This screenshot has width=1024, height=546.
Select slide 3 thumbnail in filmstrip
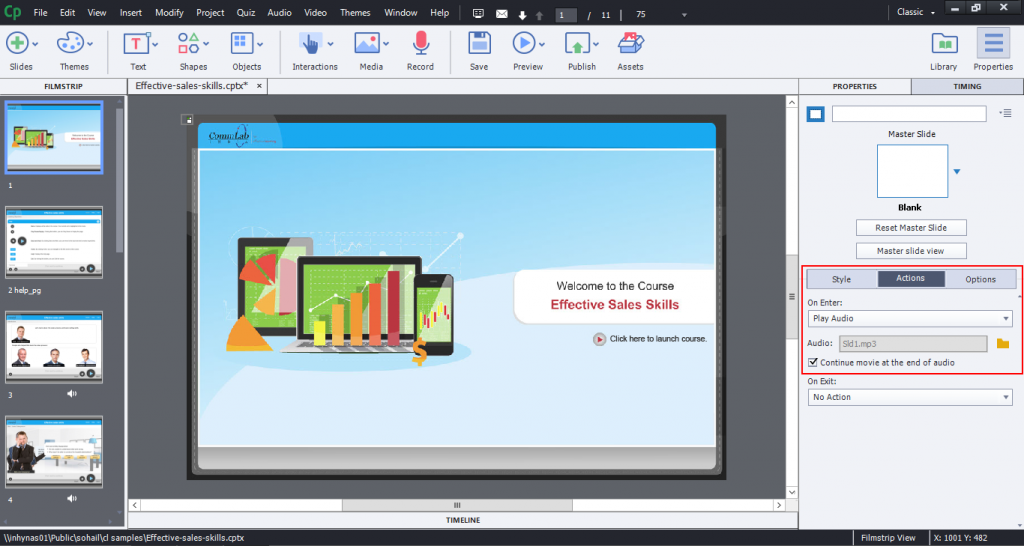pyautogui.click(x=54, y=347)
